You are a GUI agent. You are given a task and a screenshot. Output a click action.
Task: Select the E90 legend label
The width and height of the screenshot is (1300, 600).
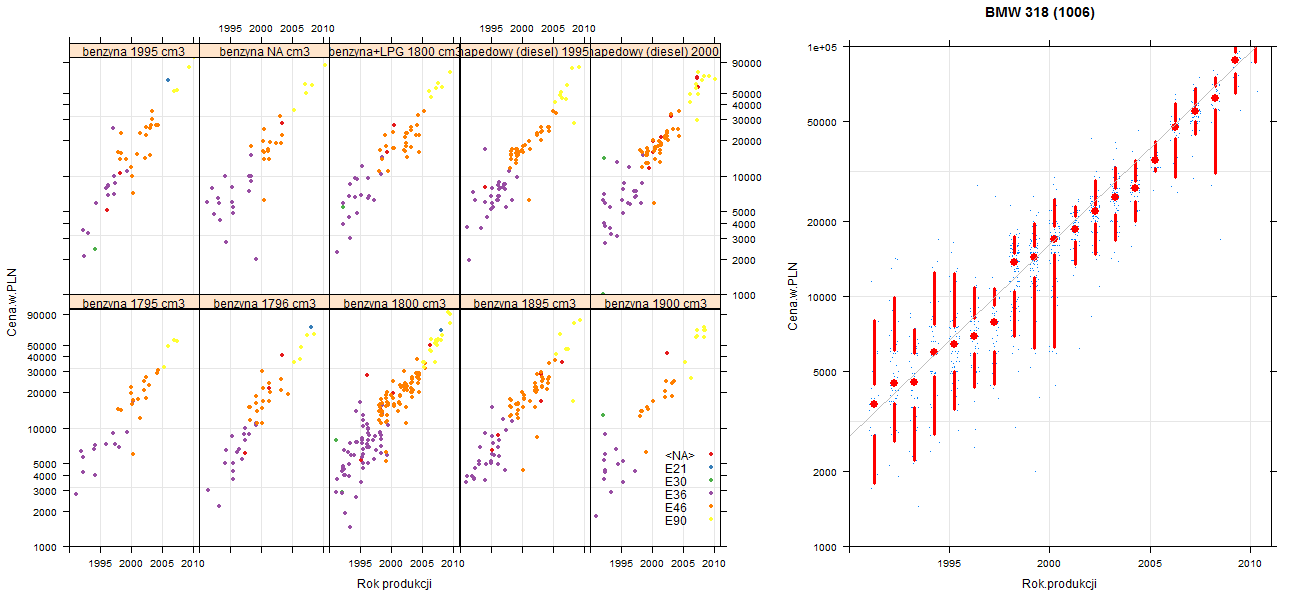coord(676,520)
